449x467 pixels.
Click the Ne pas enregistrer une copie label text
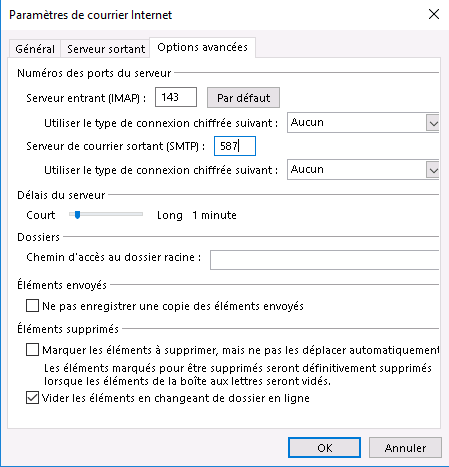[173, 306]
